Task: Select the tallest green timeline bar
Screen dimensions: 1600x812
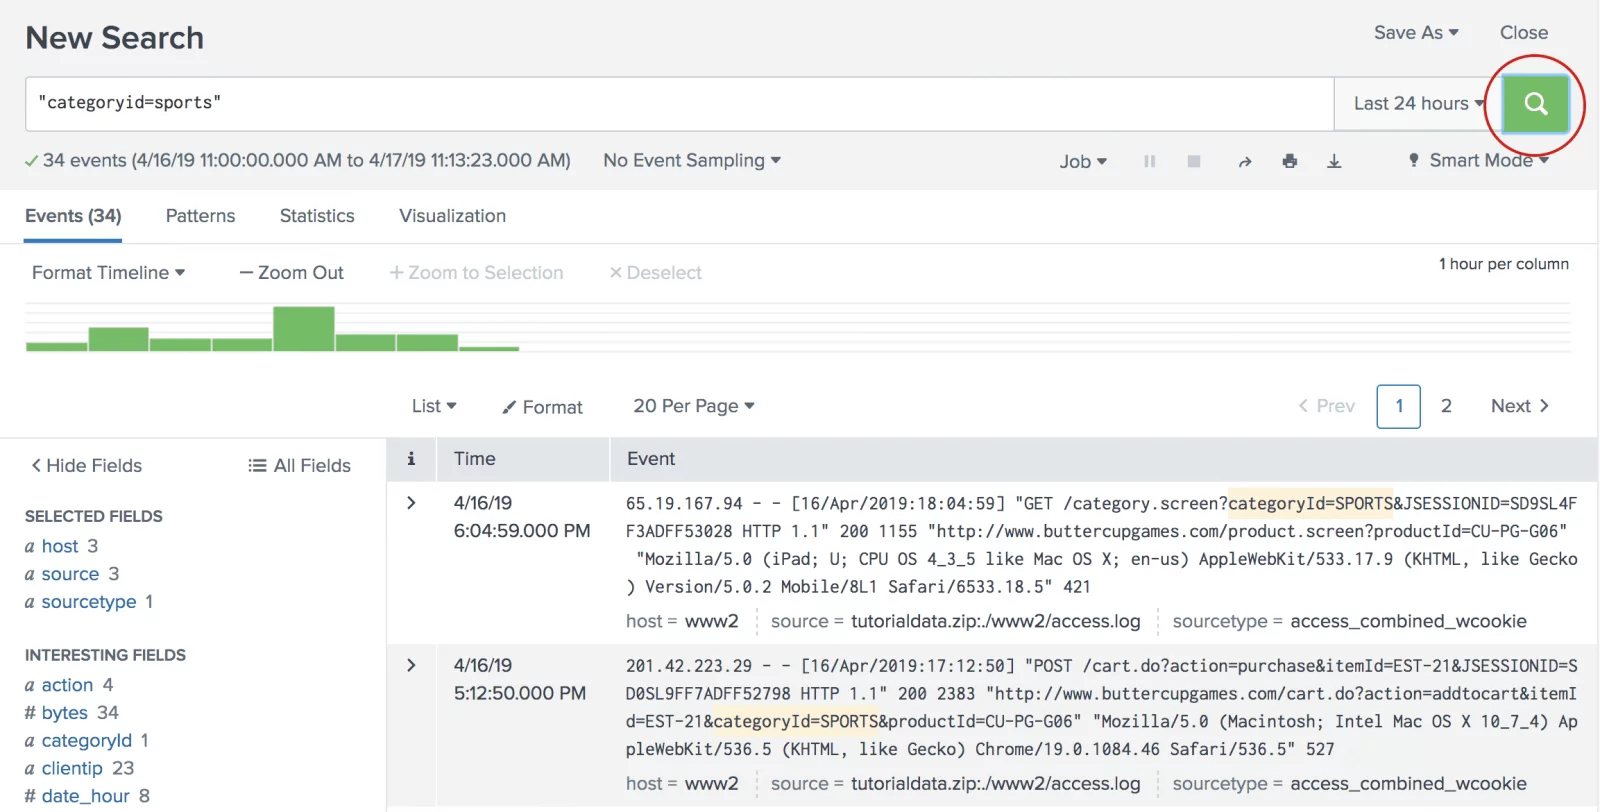Action: click(x=304, y=328)
